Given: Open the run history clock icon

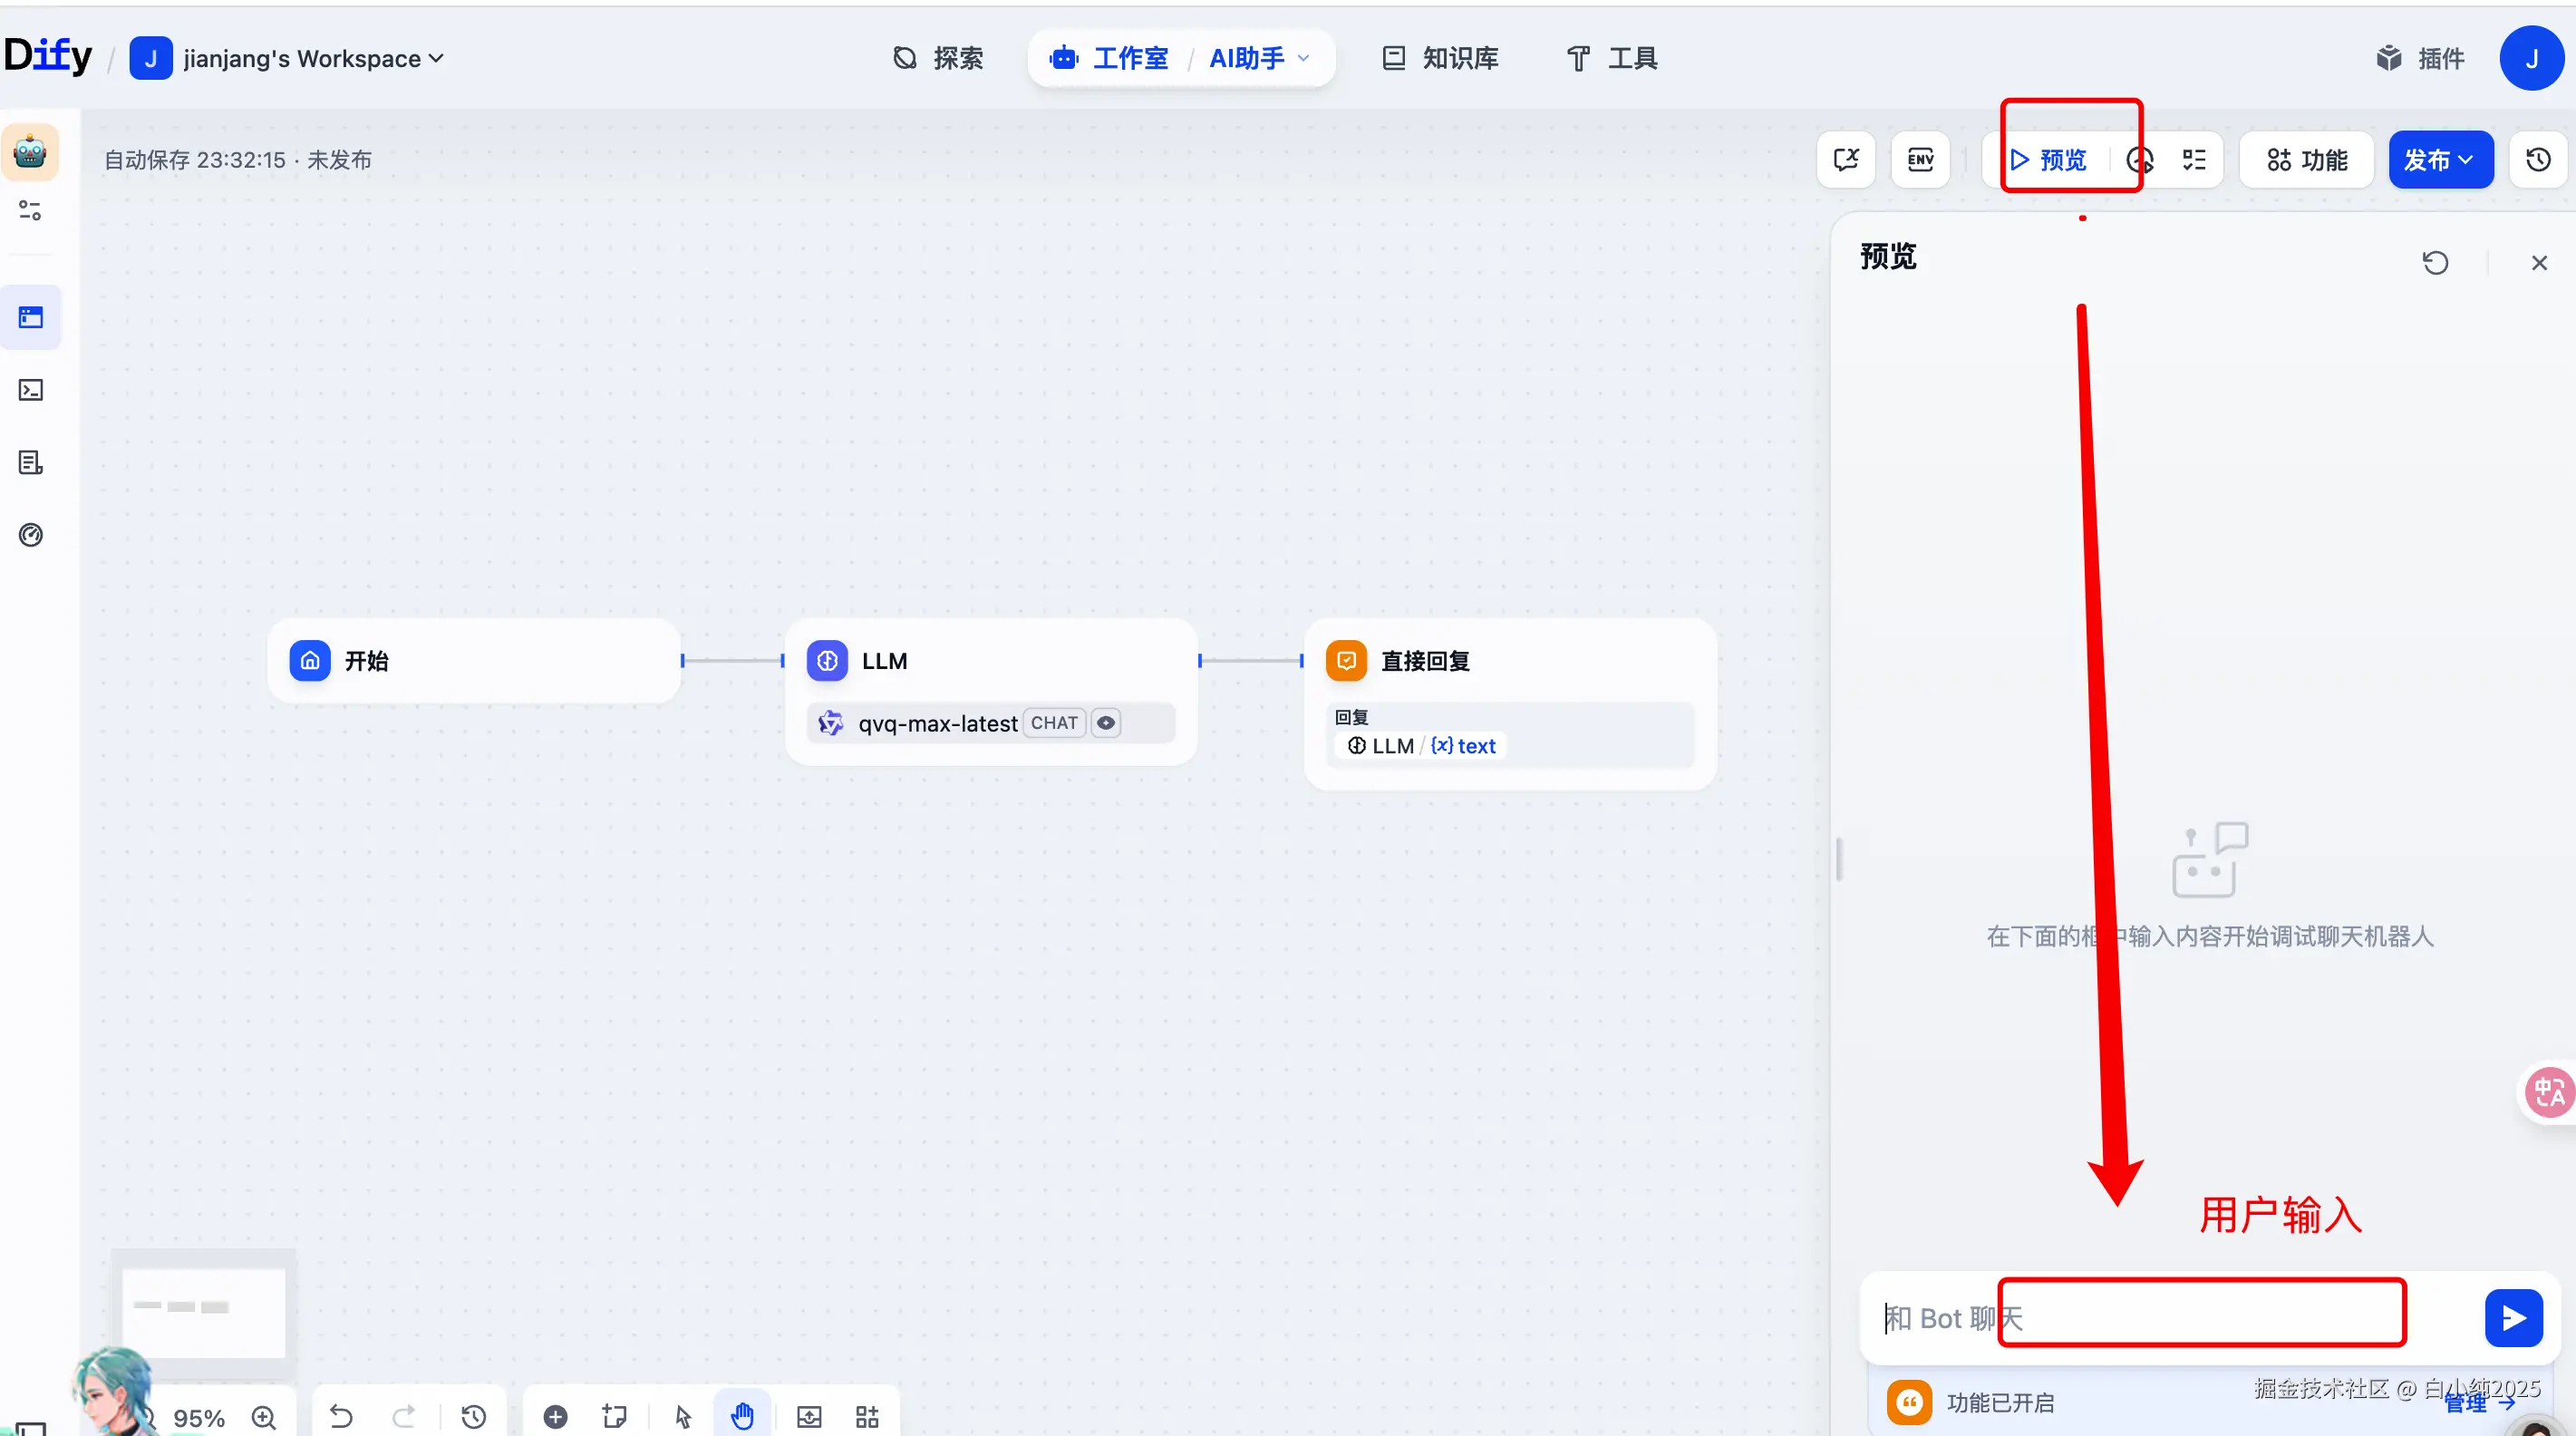Looking at the screenshot, I should click(2139, 160).
